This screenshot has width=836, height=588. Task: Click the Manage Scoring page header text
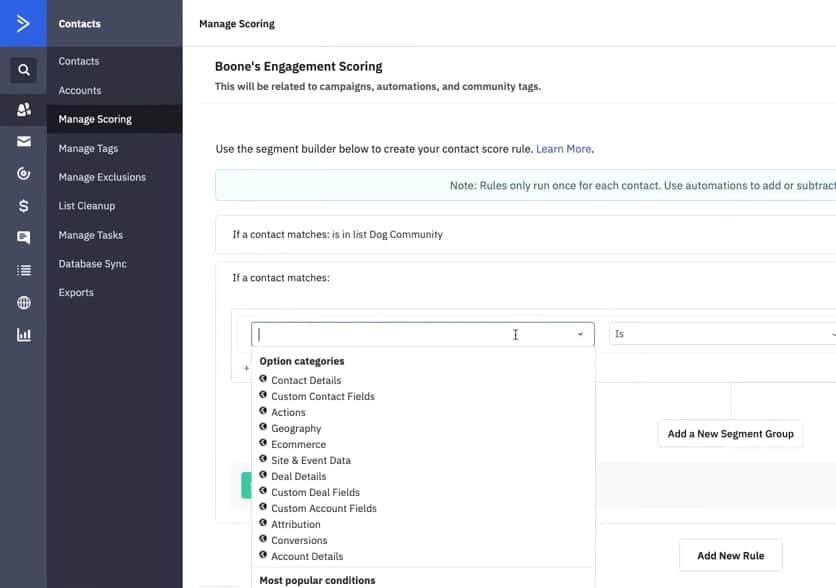237,24
